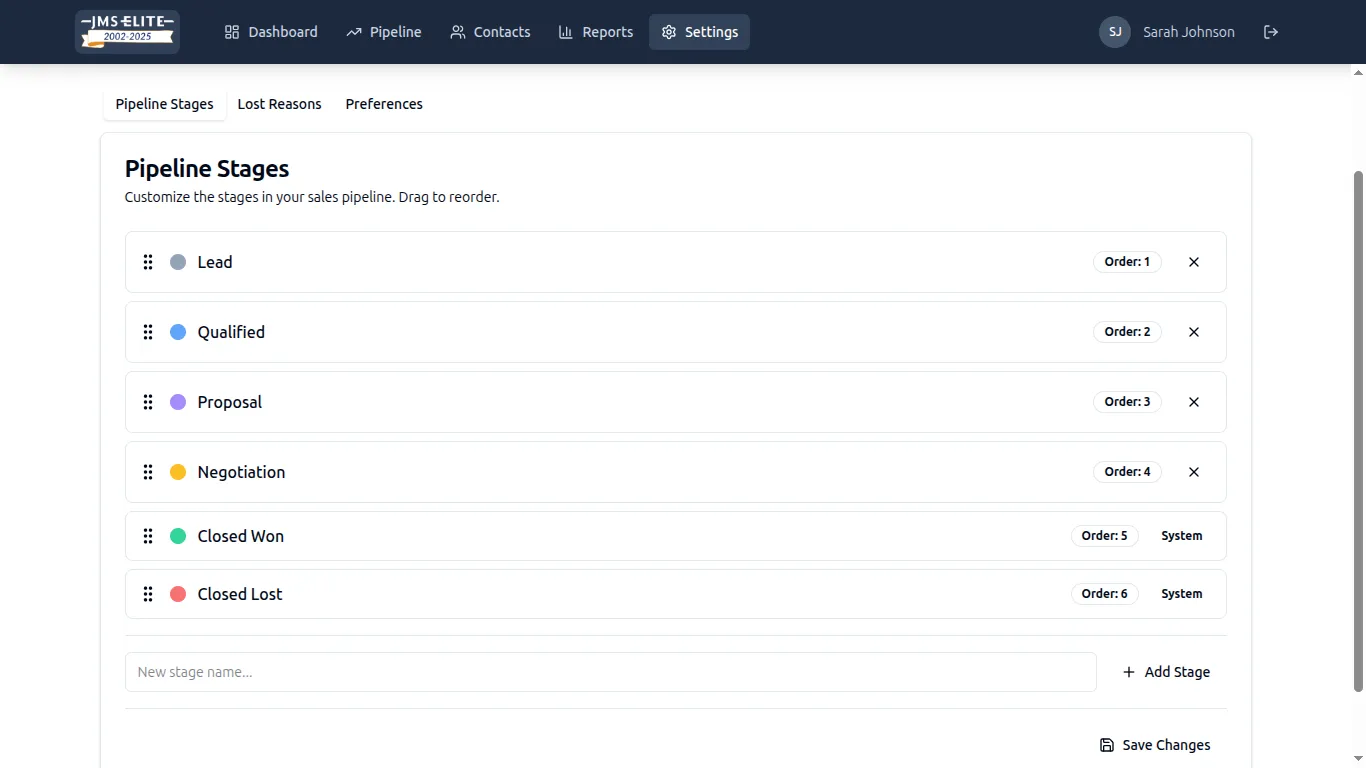The image size is (1366, 768).
Task: Go to the Pipeline page
Action: pos(384,32)
